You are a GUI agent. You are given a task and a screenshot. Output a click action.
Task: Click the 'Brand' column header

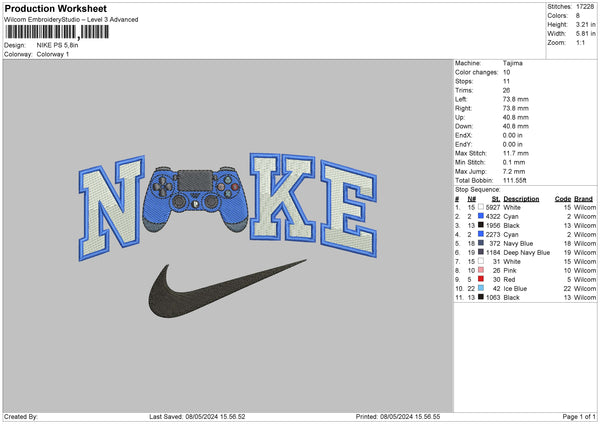point(583,199)
